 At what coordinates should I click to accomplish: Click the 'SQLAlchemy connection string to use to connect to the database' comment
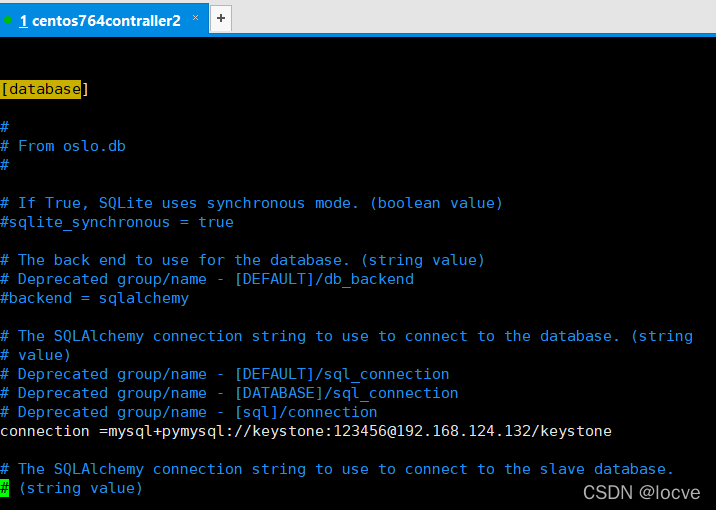click(x=347, y=336)
